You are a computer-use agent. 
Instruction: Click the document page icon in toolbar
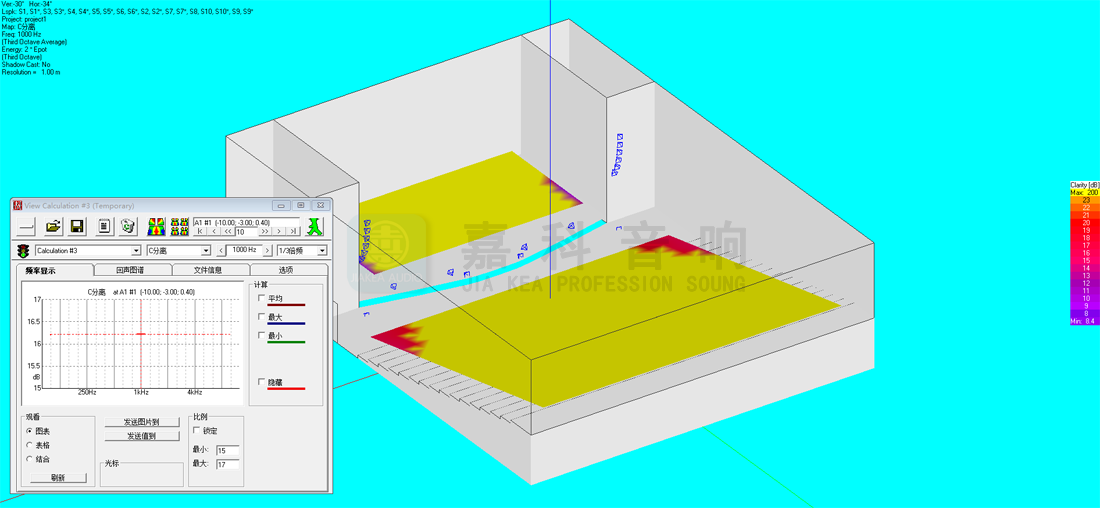point(104,227)
